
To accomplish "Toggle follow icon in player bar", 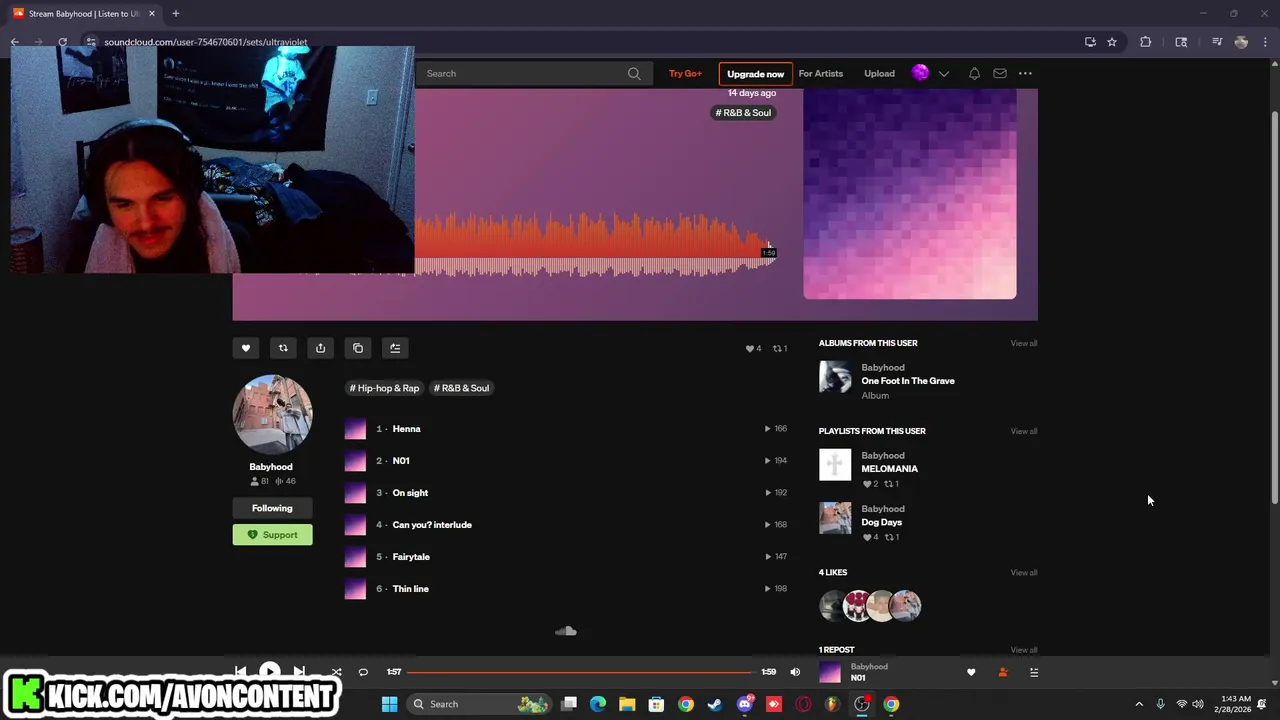I will point(1003,673).
